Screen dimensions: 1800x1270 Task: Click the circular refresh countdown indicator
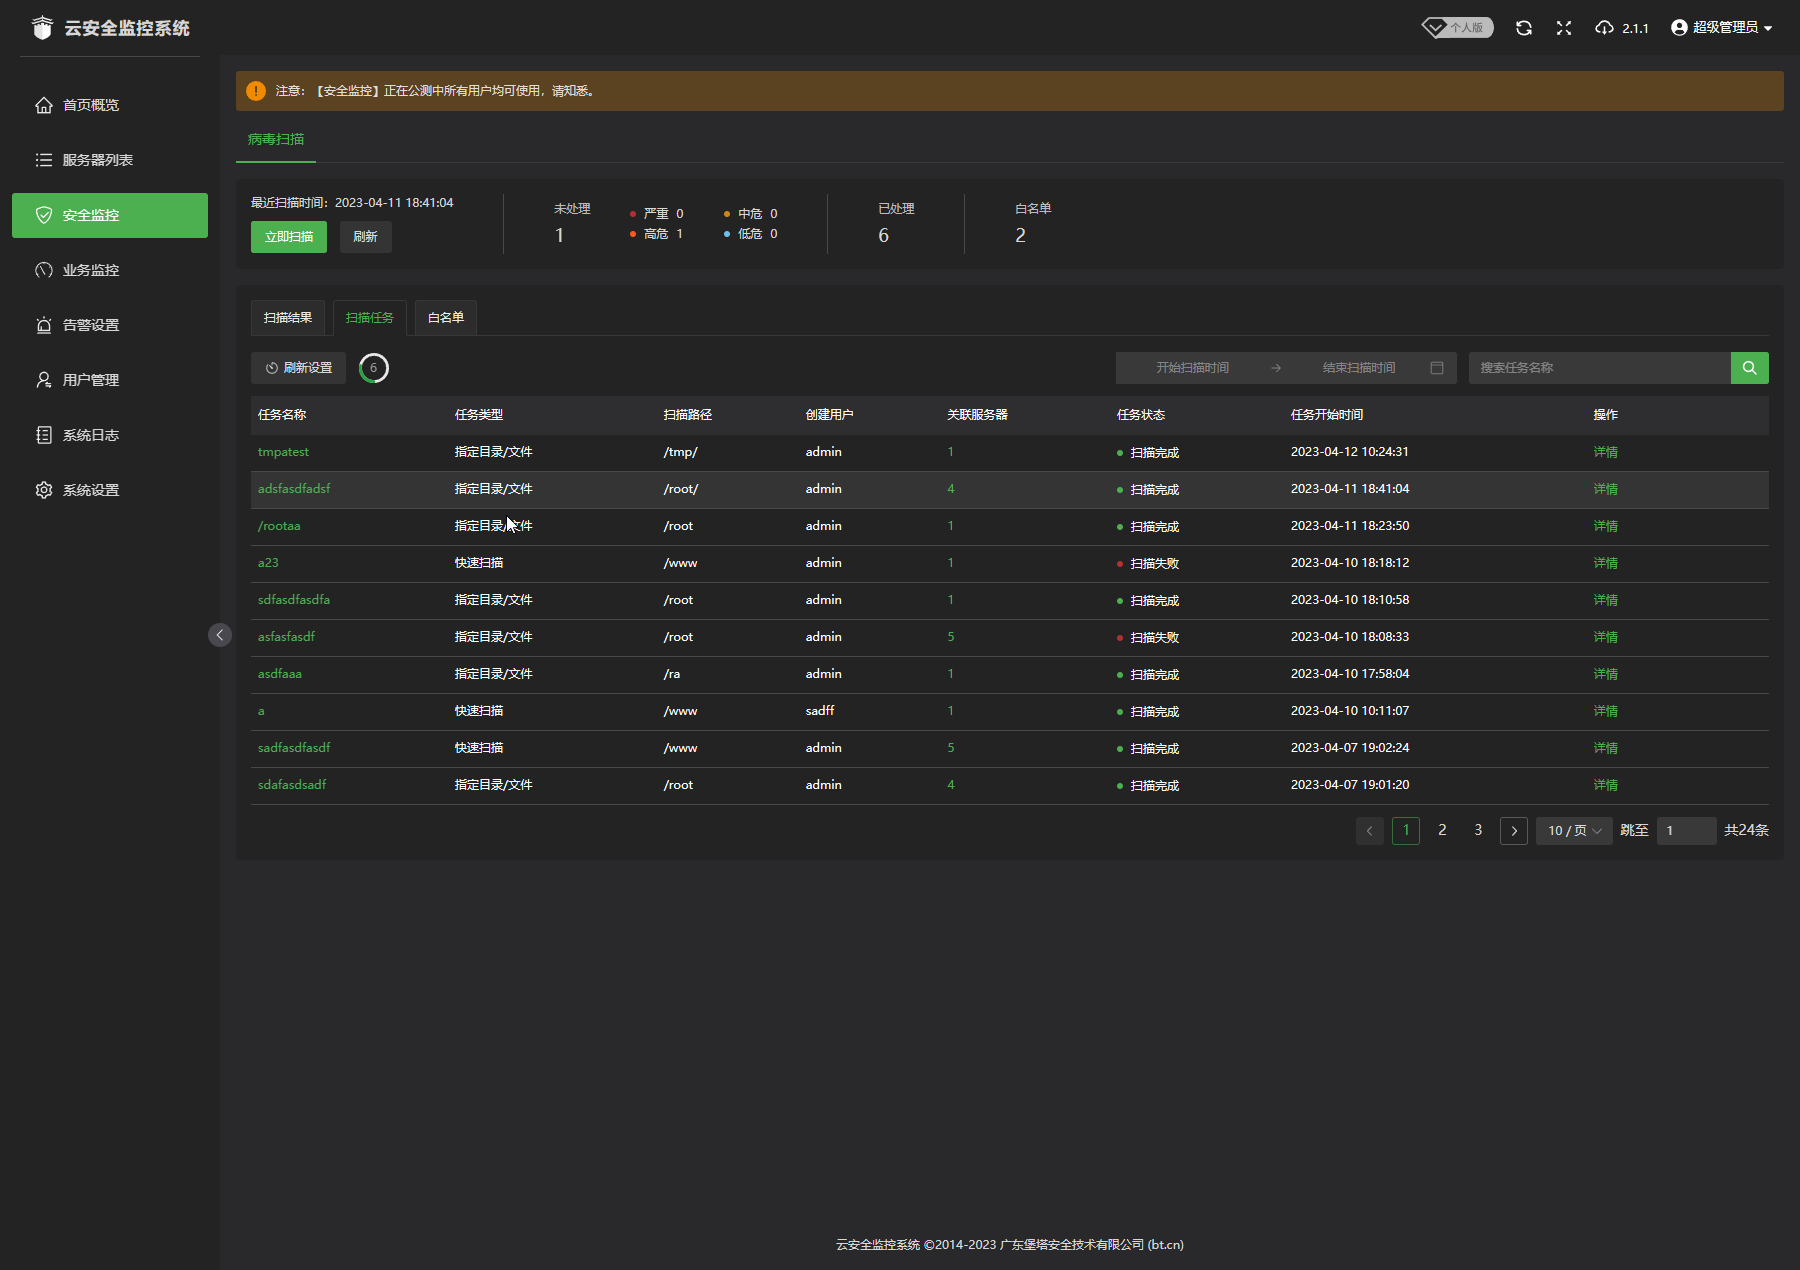[373, 368]
